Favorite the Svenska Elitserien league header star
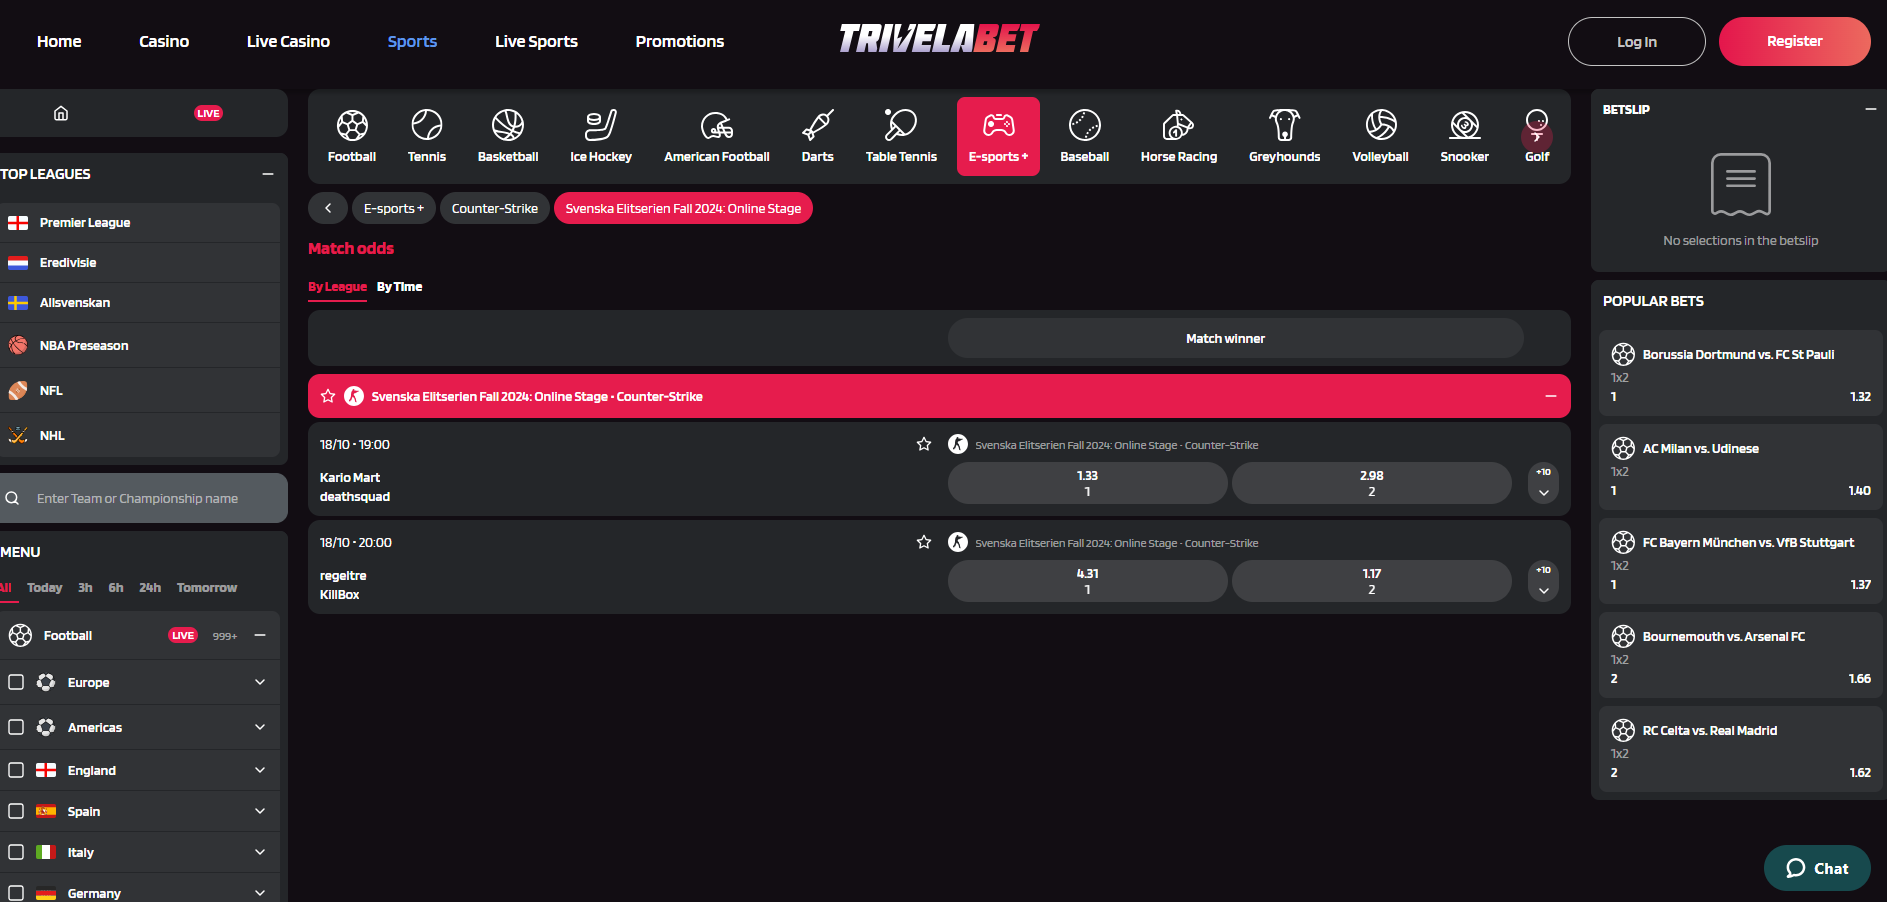This screenshot has width=1887, height=902. [328, 396]
